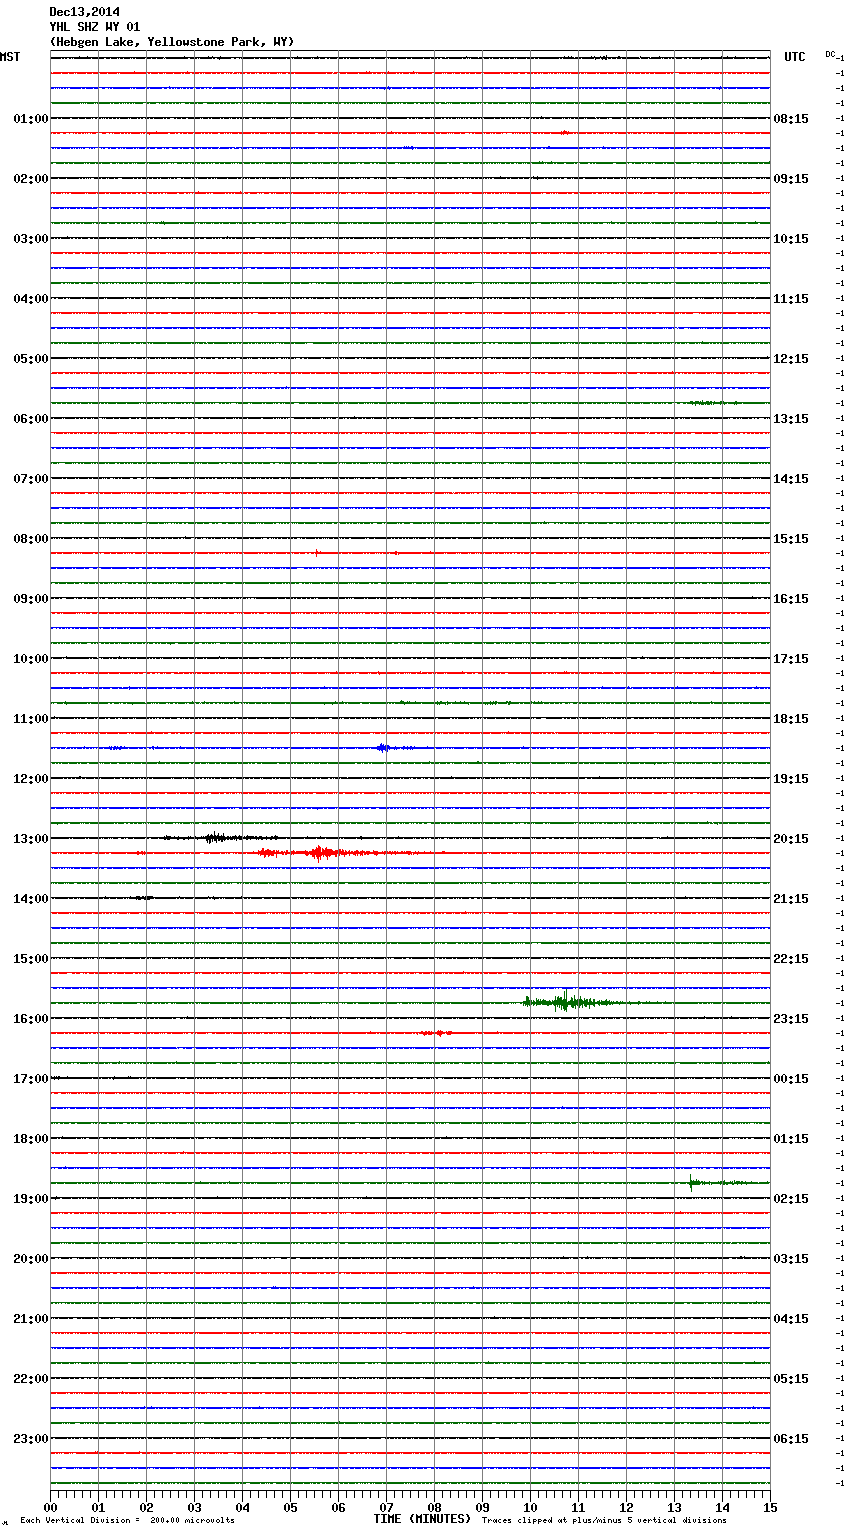Select the 11:00 MST time label

click(x=31, y=719)
